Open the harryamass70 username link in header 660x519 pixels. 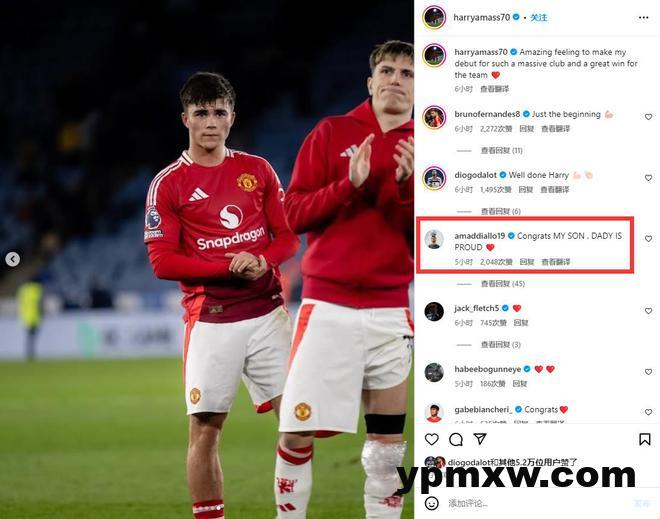coord(482,17)
